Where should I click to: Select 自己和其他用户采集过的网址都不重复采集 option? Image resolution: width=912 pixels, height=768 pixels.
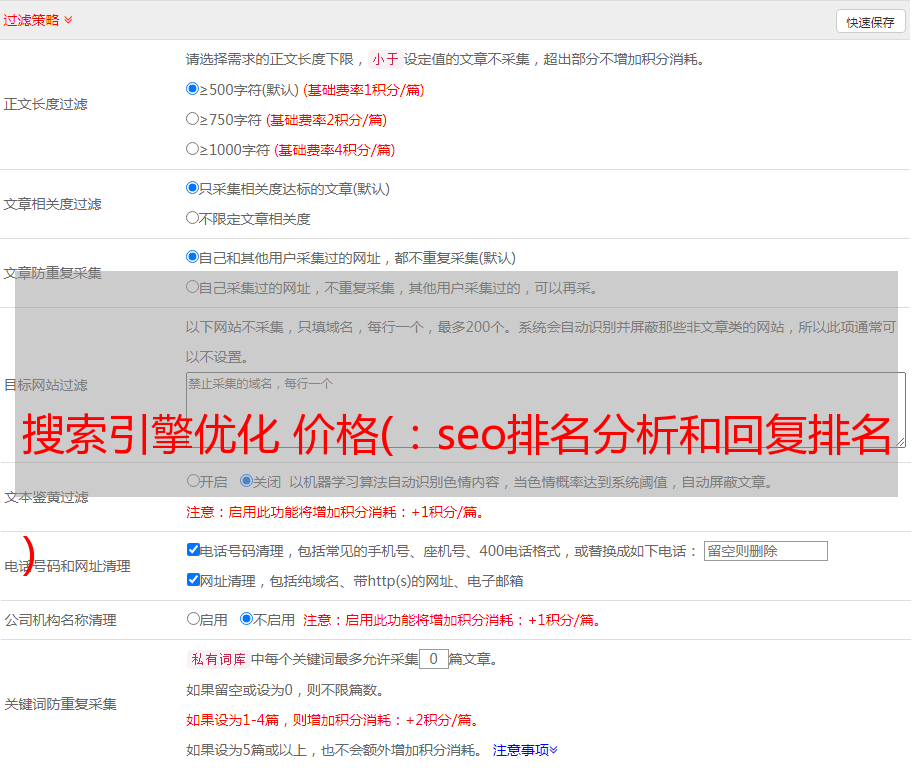coord(193,257)
